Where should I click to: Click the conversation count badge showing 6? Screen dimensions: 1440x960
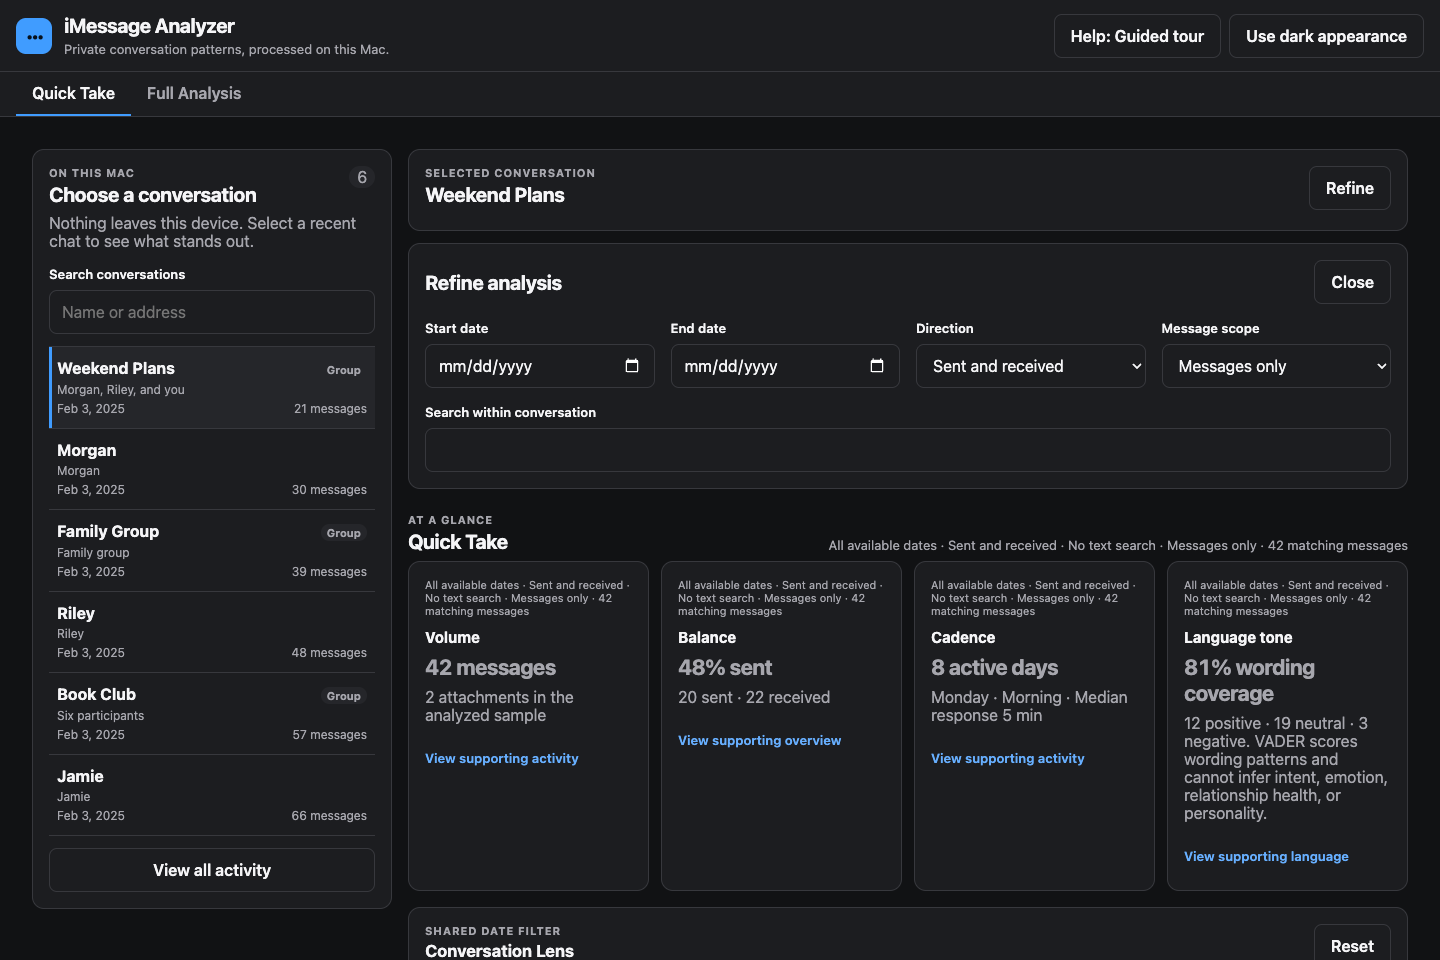pyautogui.click(x=362, y=177)
